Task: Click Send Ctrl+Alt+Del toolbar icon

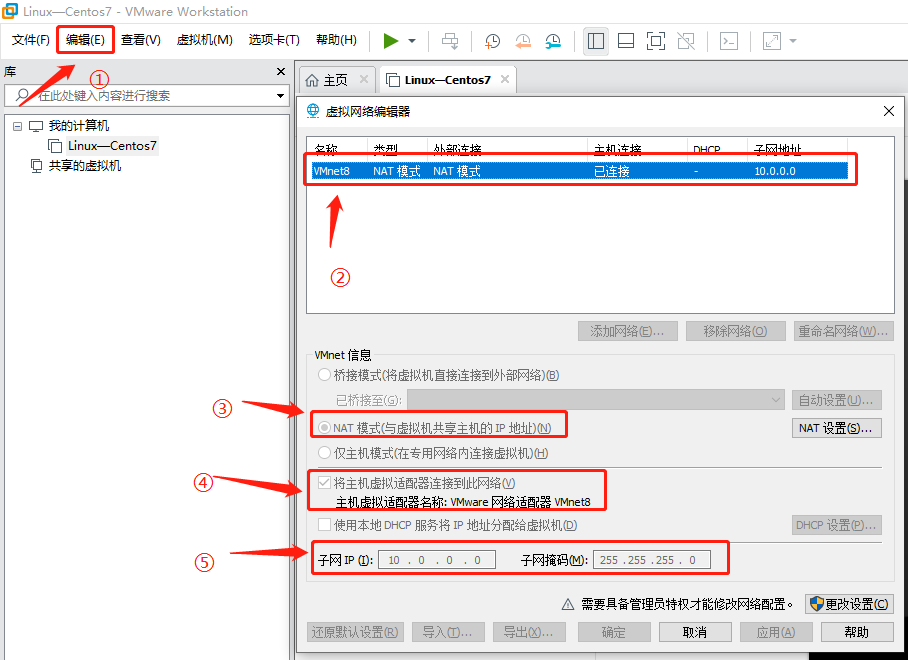Action: pyautogui.click(x=450, y=41)
